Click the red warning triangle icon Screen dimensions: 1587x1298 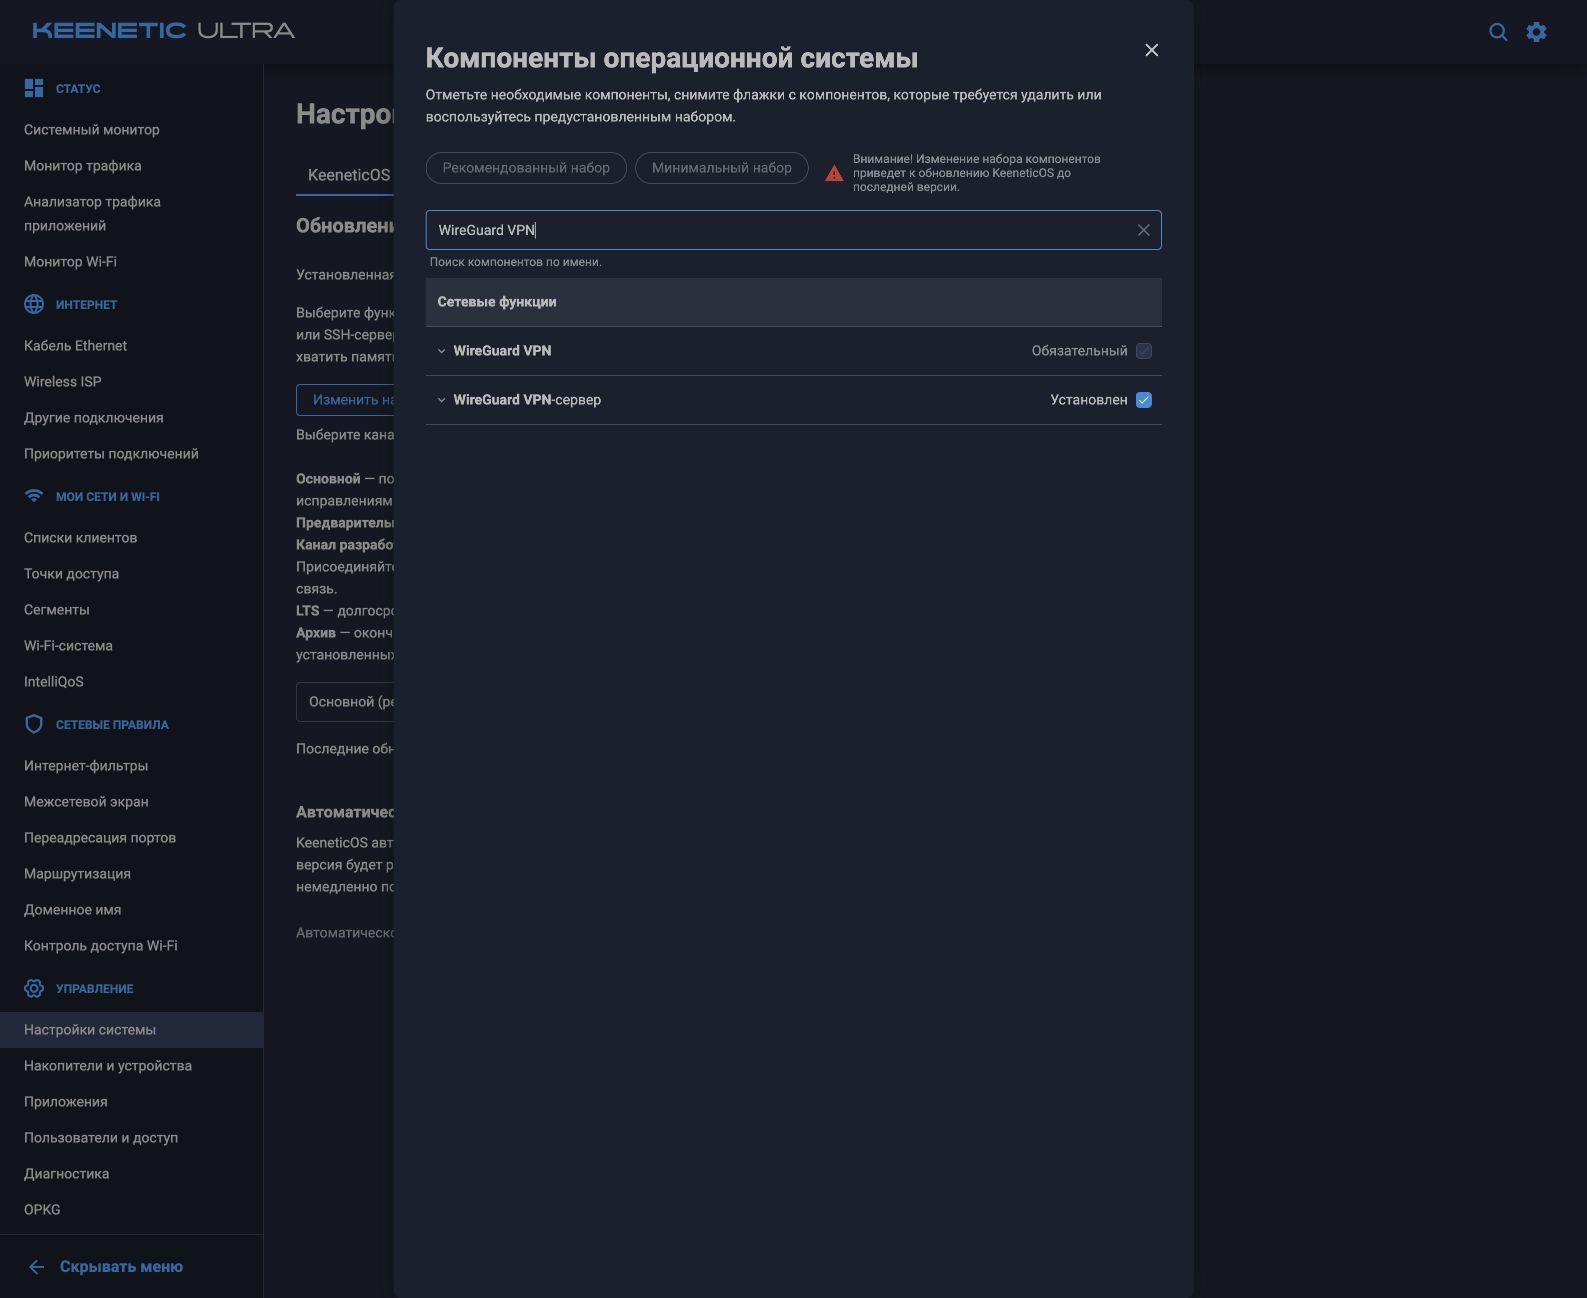pyautogui.click(x=834, y=174)
